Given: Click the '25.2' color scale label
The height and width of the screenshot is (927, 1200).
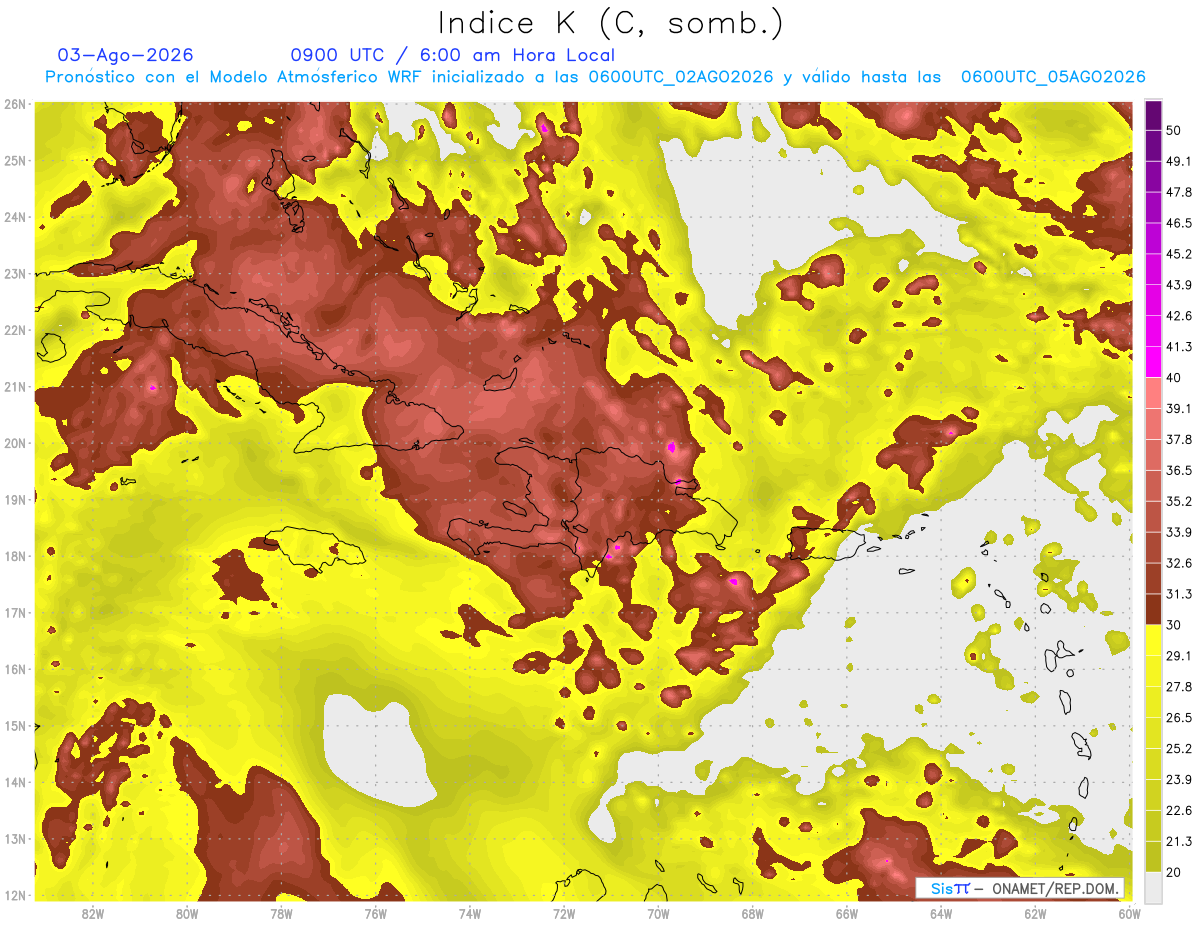Looking at the screenshot, I should [1178, 749].
